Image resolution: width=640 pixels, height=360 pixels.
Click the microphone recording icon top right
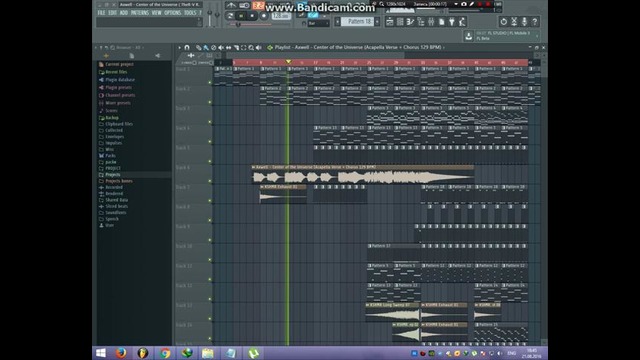tap(524, 22)
